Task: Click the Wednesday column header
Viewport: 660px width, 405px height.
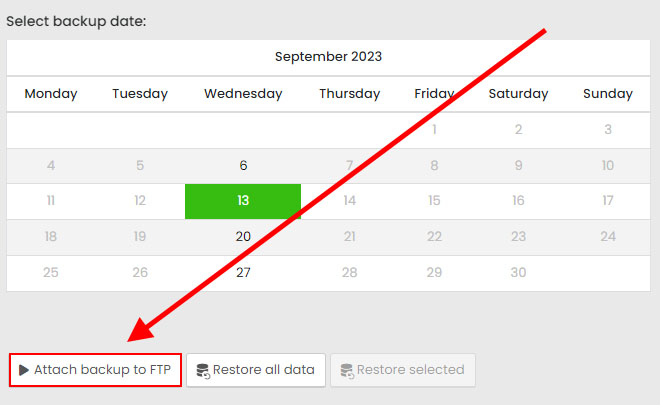Action: pyautogui.click(x=243, y=94)
